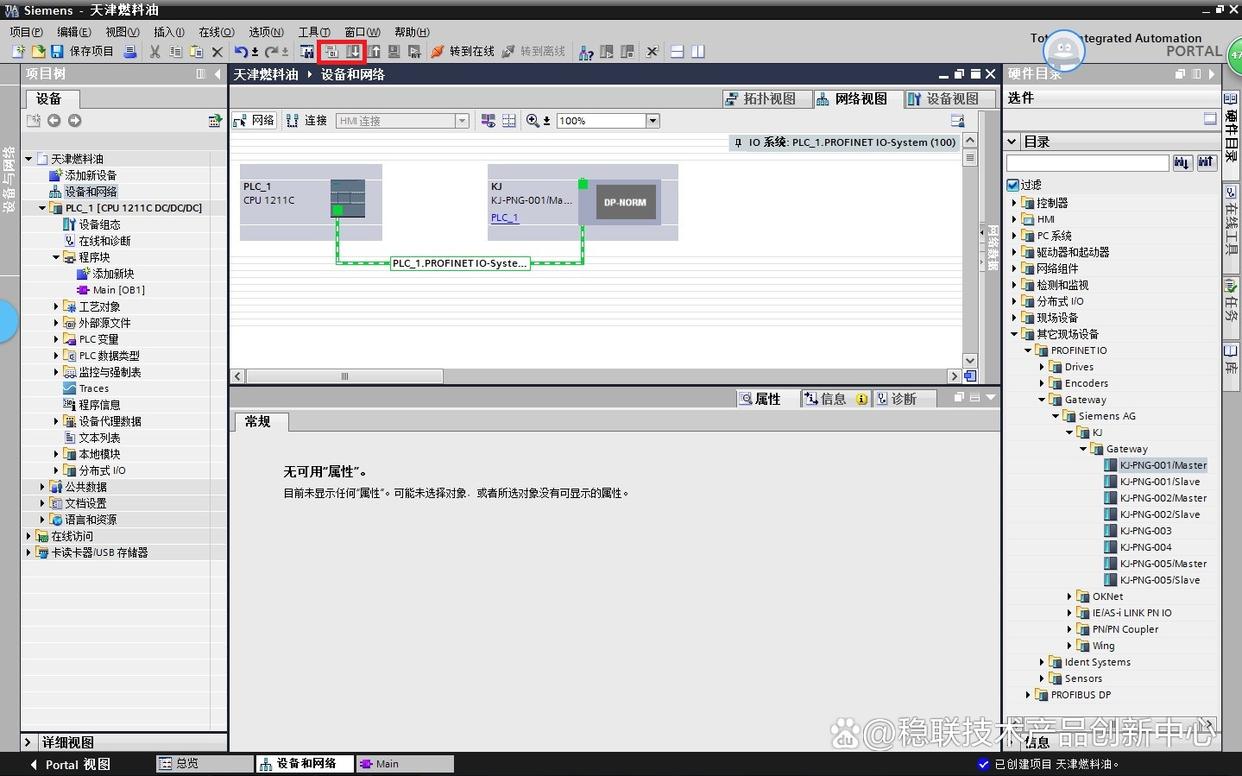Viewport: 1242px width, 776px height.
Task: Click the start simulation icon
Action: 394,52
